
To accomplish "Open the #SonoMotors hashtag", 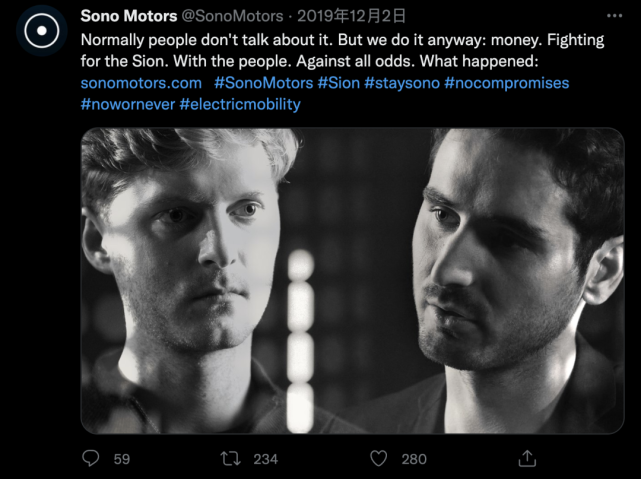I will click(264, 83).
